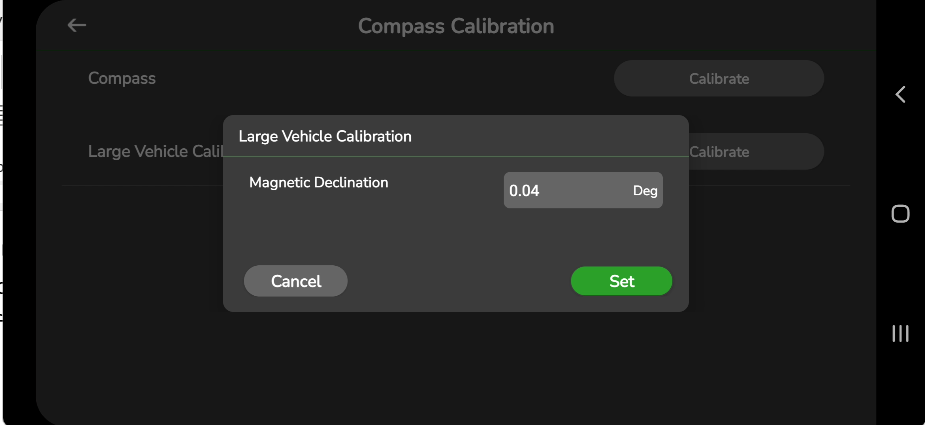Click the Magnetic Declination label
Screen dimensions: 925x425
(318, 183)
